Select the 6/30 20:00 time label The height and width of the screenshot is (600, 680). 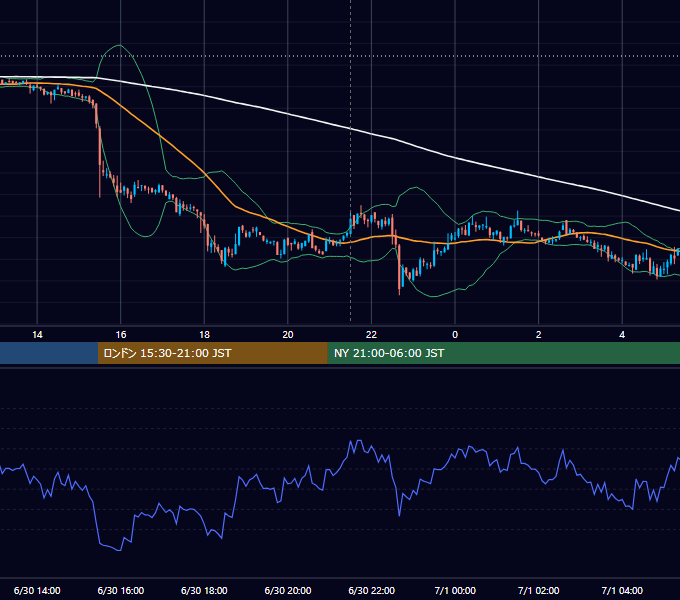coord(288,590)
